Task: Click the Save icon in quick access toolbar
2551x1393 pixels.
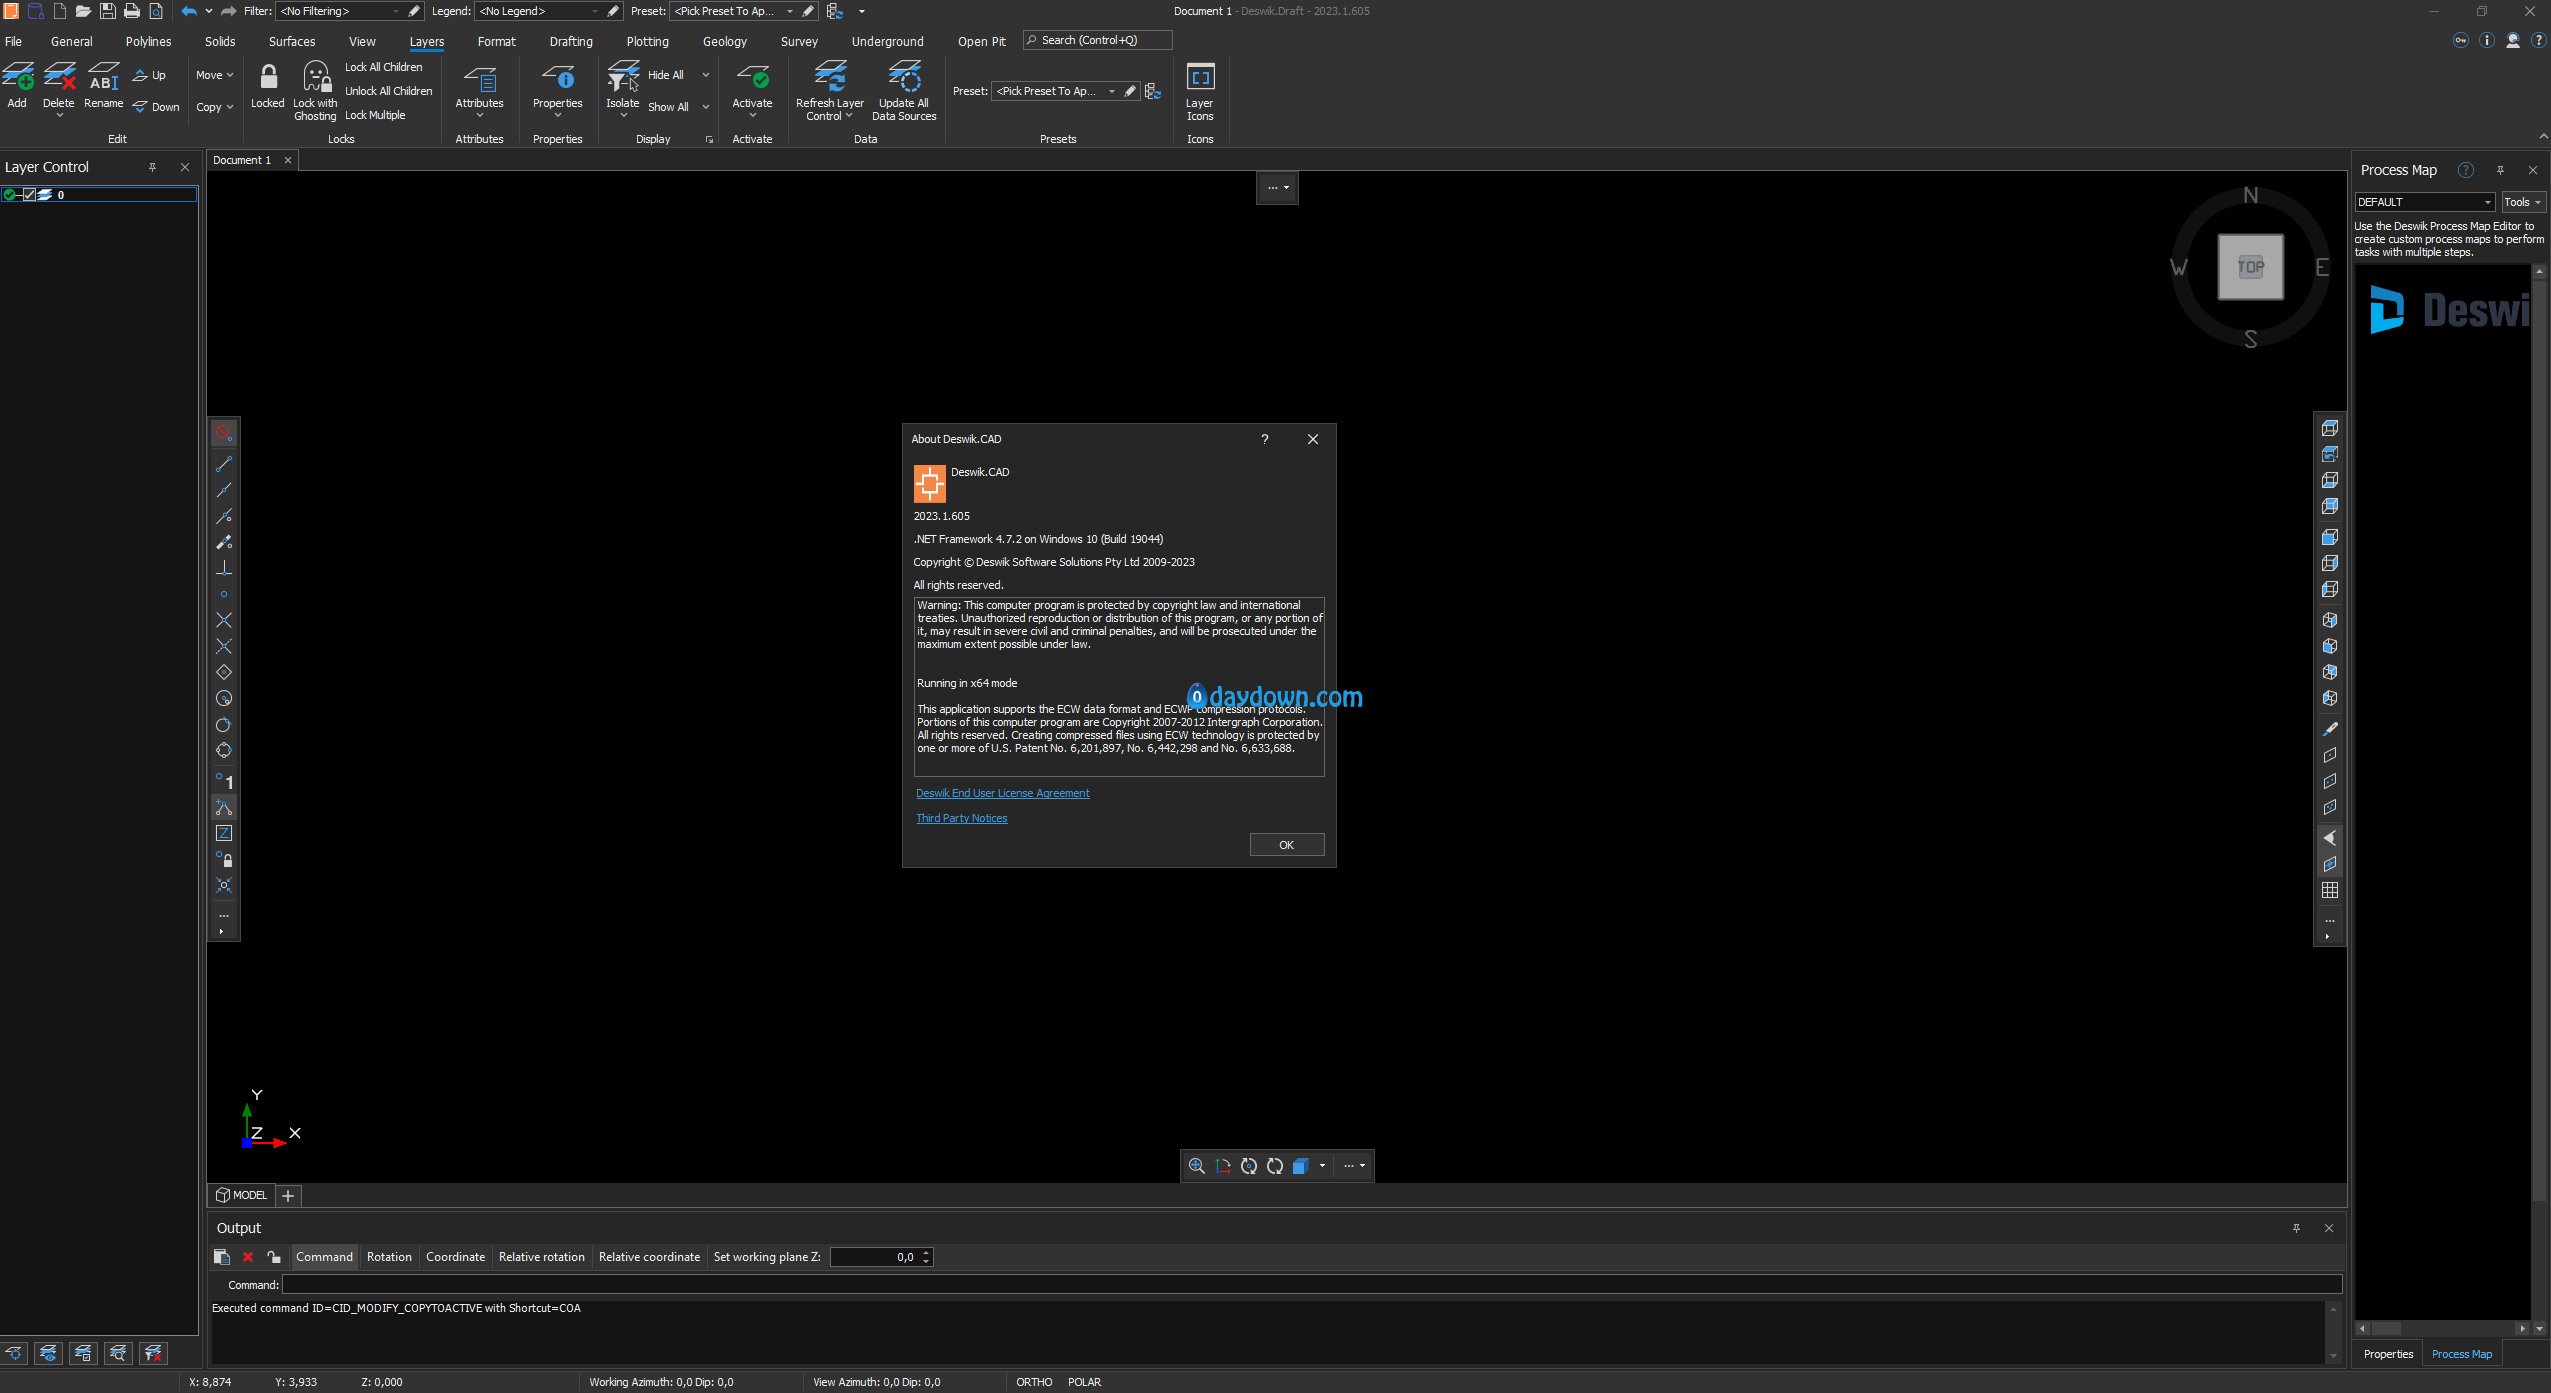Action: [108, 11]
